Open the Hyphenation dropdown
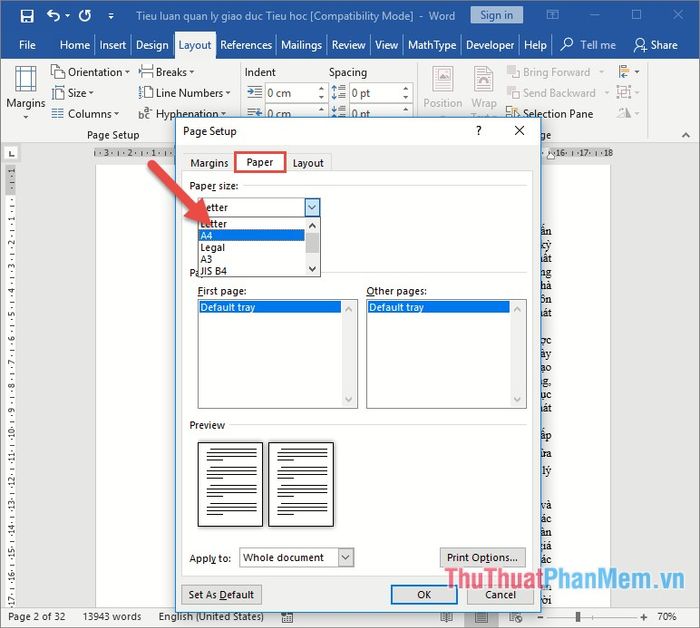 pyautogui.click(x=182, y=113)
